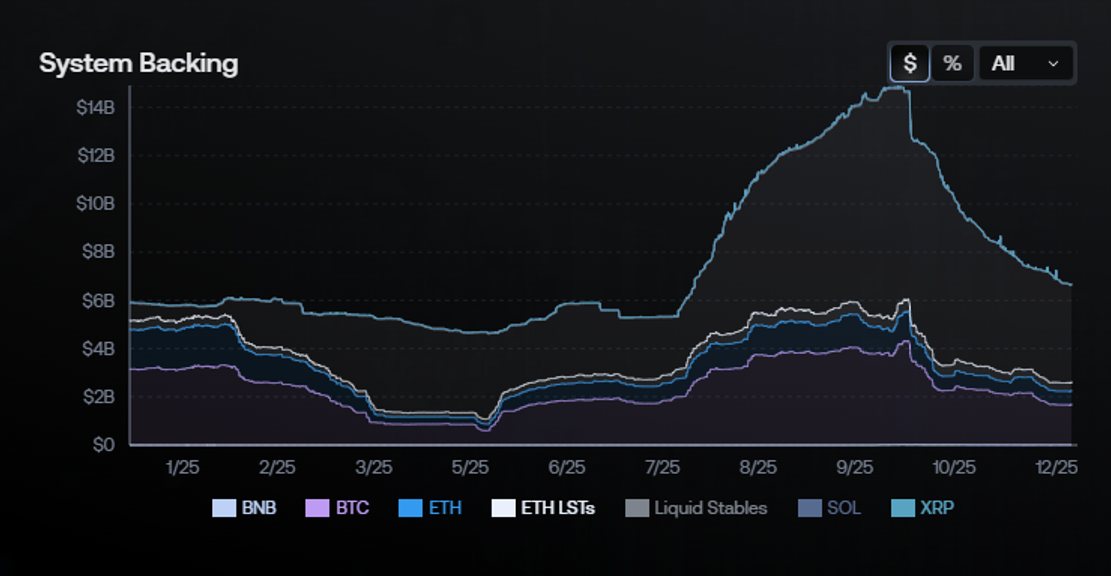Viewport: 1111px width, 576px height.
Task: Click the blue ETH legend square
Action: (x=411, y=508)
